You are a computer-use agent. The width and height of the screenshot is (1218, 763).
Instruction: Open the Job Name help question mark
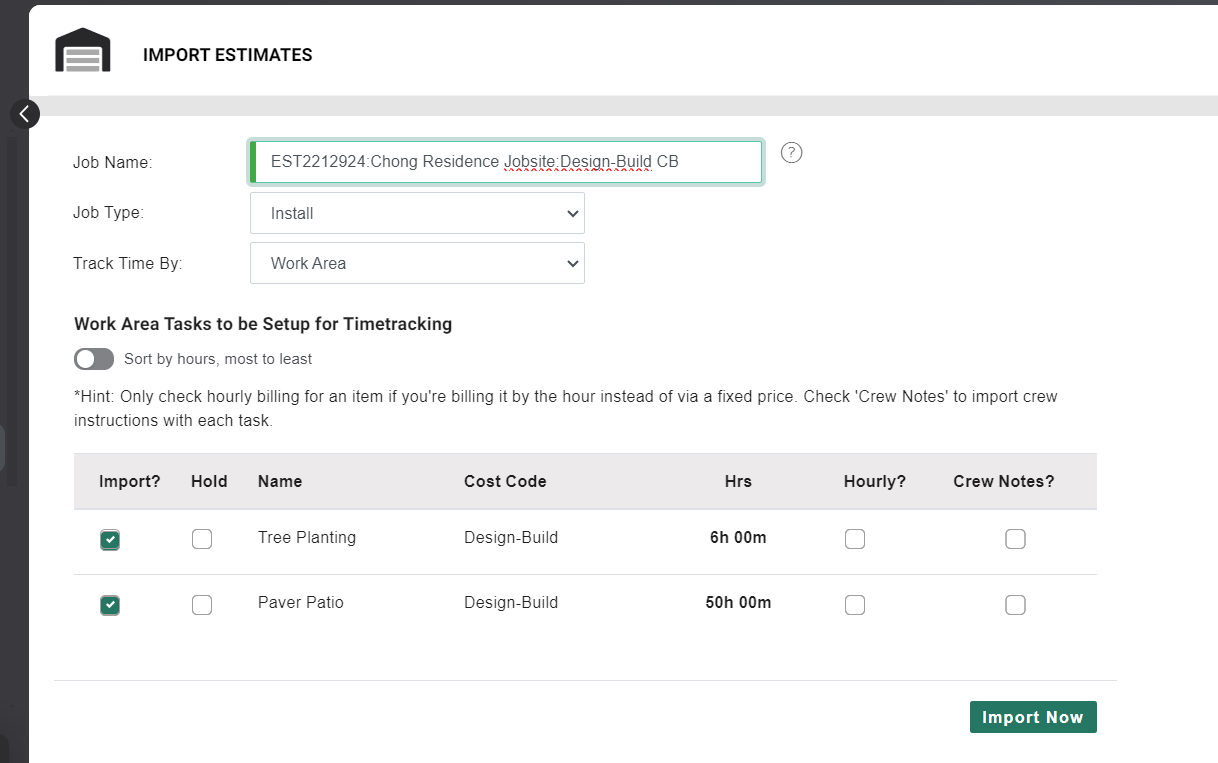click(792, 152)
